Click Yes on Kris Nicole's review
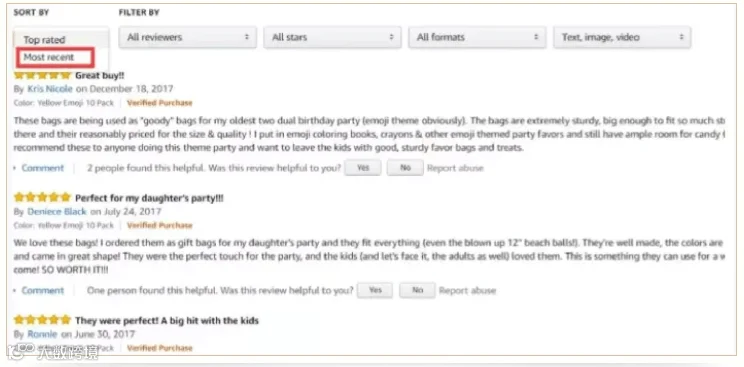 click(363, 168)
